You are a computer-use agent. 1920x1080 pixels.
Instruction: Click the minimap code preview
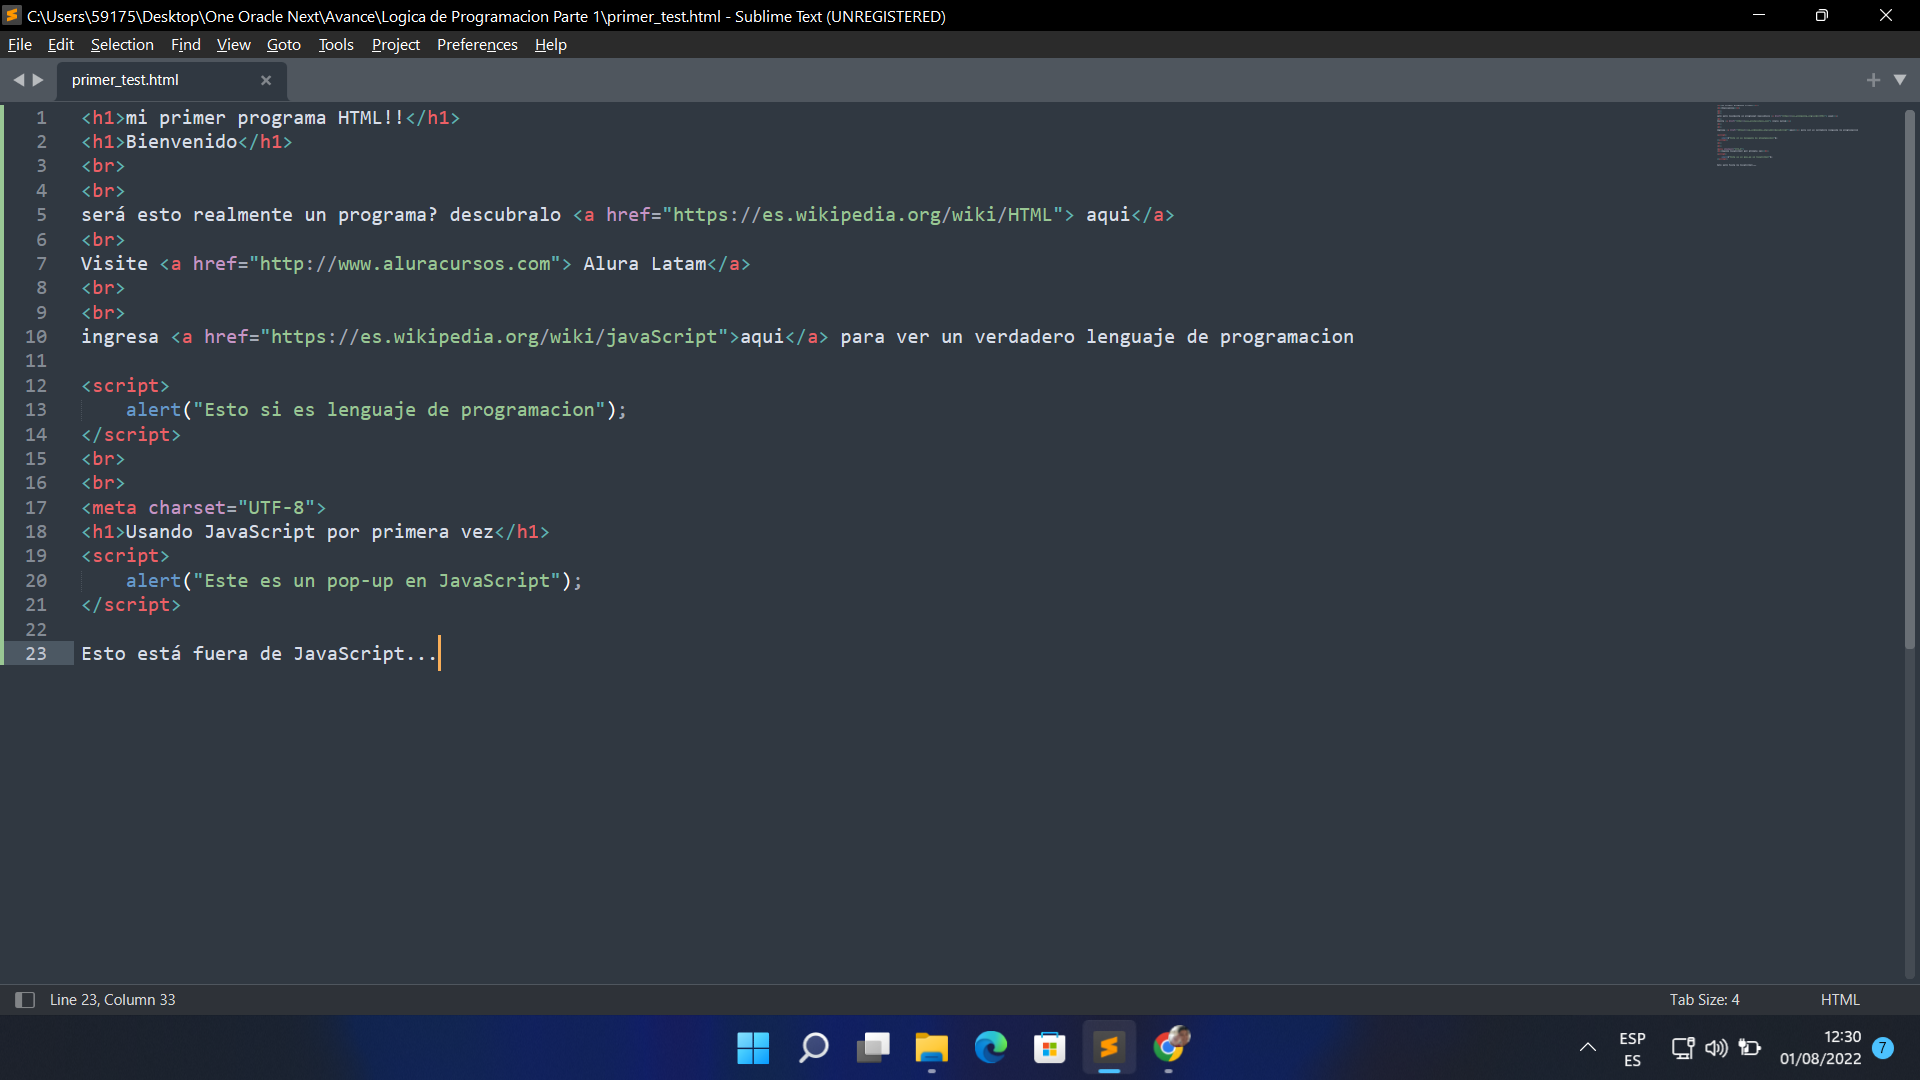point(1787,135)
